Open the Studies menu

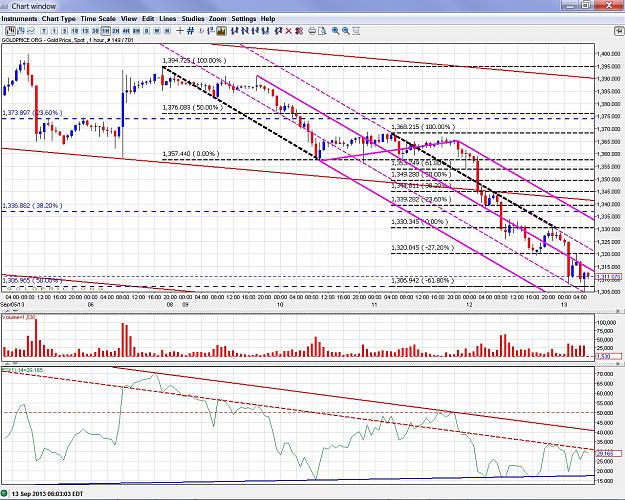tap(193, 19)
